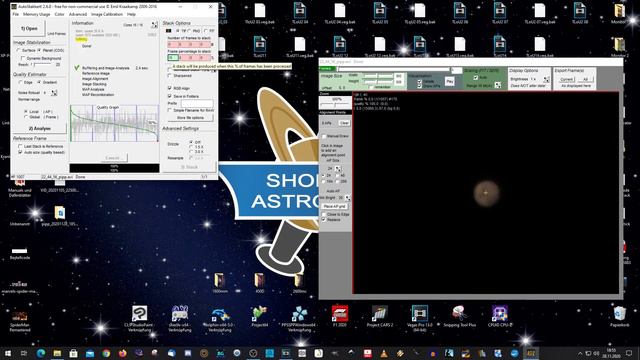This screenshot has width=640, height=360.
Task: Open Snipping Tool Plus desktop shortcut
Action: click(x=459, y=316)
